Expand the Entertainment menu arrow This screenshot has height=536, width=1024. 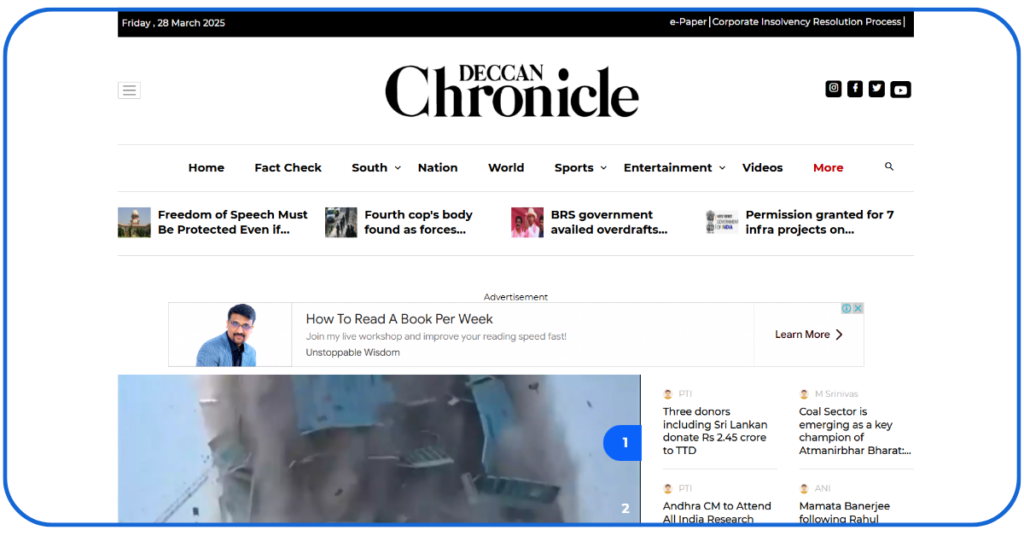point(722,168)
